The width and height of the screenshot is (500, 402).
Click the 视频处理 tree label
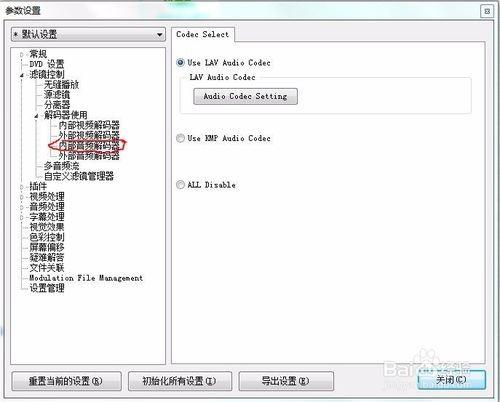point(47,197)
